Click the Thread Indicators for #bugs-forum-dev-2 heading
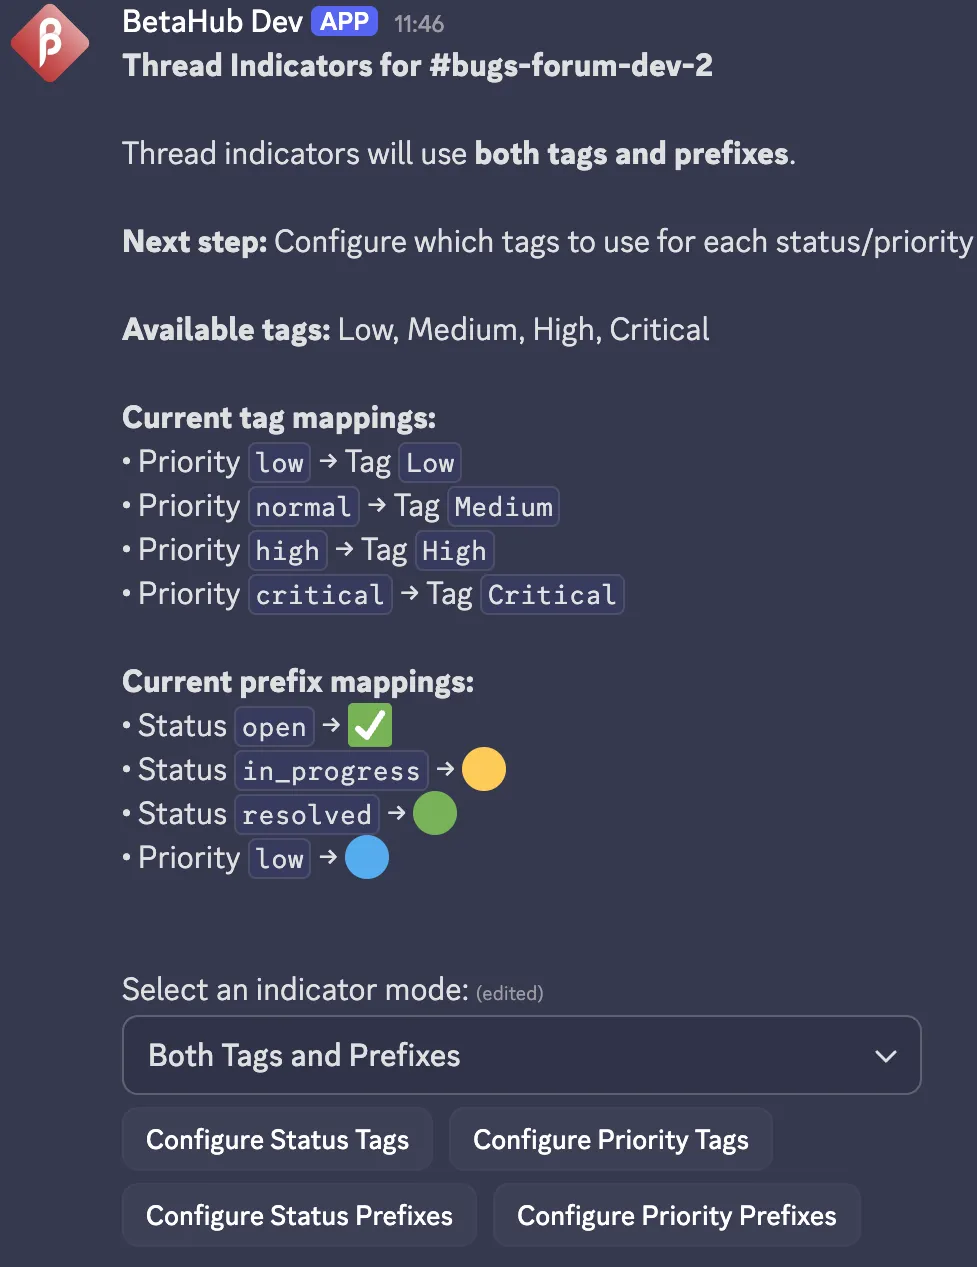This screenshot has width=977, height=1267. [x=417, y=66]
